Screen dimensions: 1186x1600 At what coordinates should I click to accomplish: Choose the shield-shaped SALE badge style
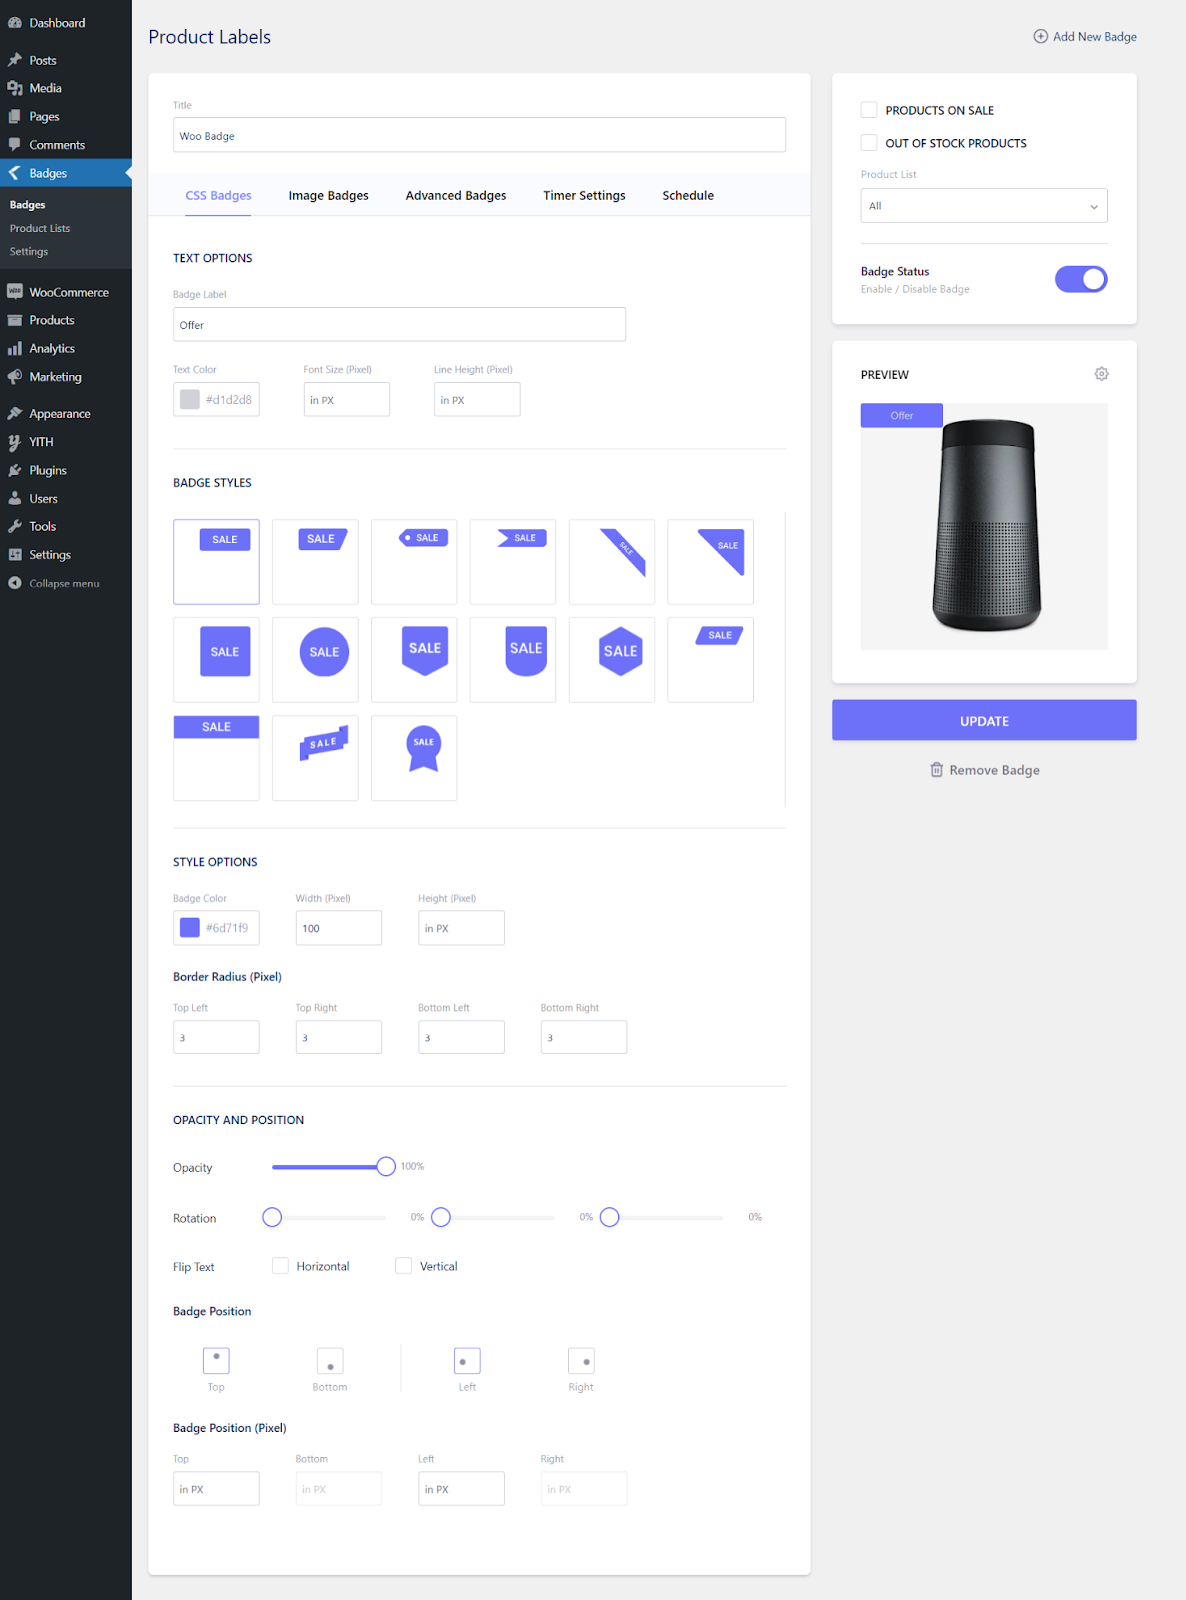coord(414,660)
